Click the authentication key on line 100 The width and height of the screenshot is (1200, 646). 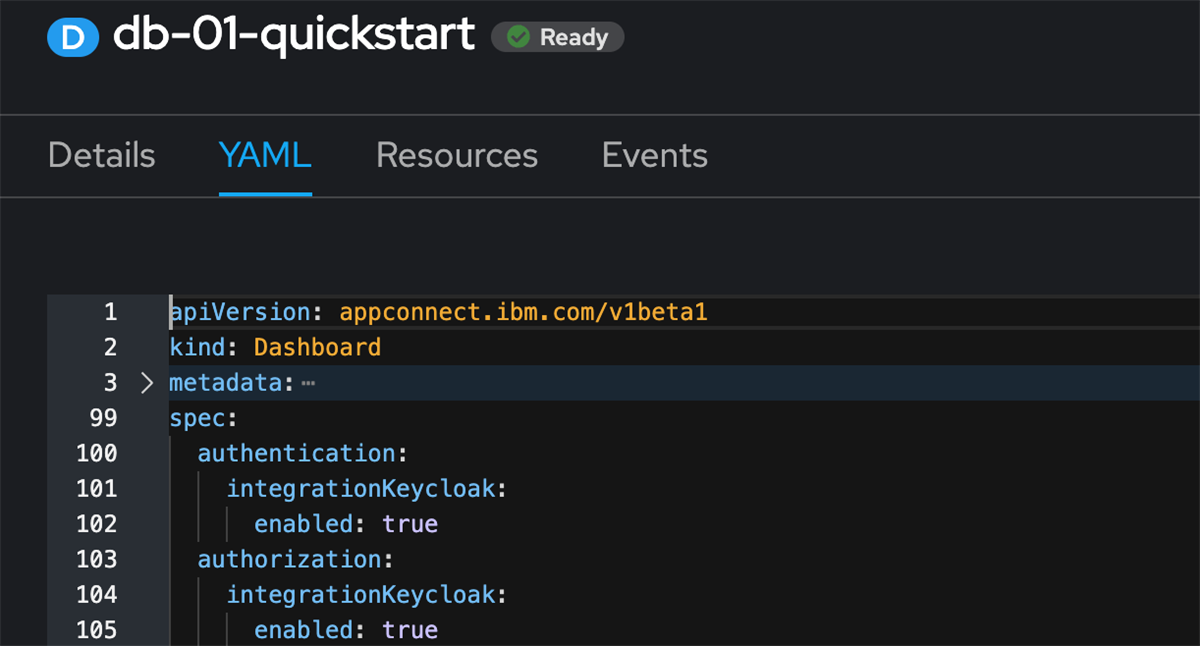[x=297, y=453]
